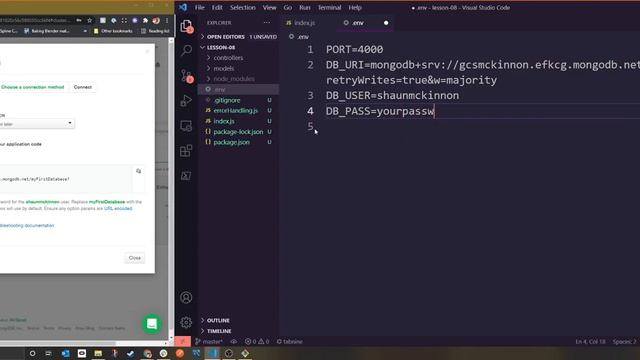
Task: Click the tabnine status bar item
Action: pyautogui.click(x=290, y=342)
